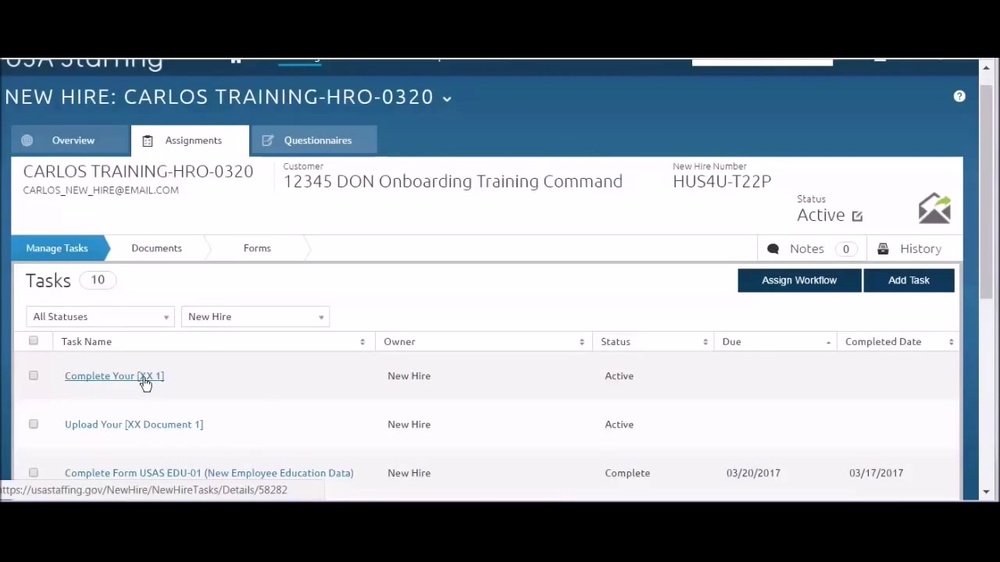1000x562 pixels.
Task: Open the help question mark icon
Action: coord(959,96)
